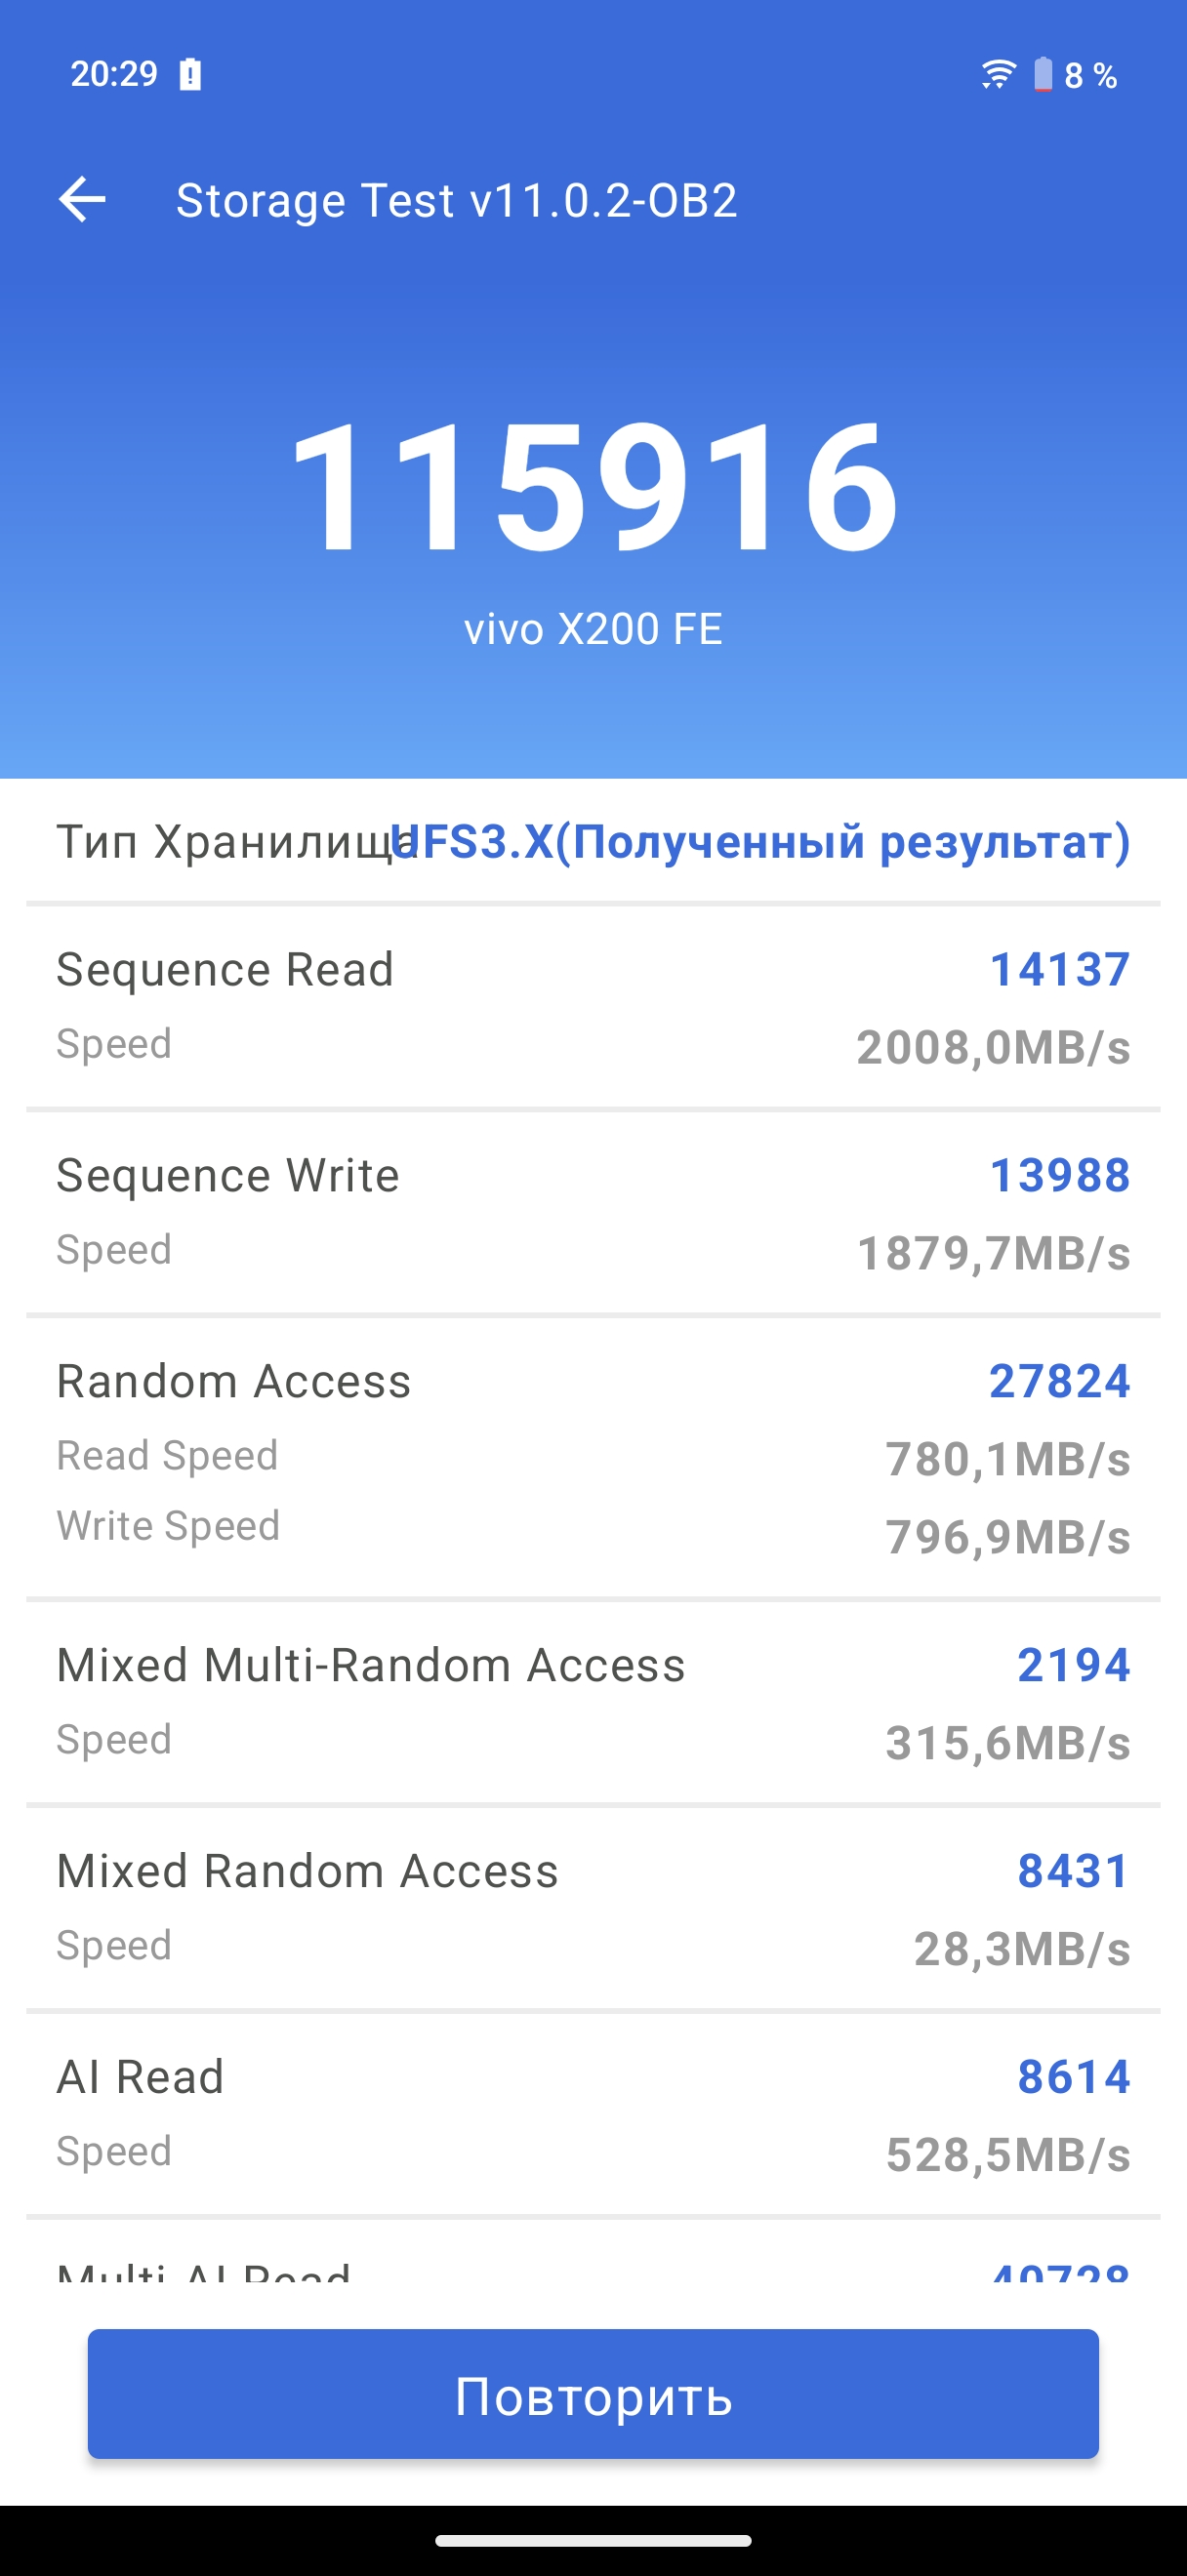Tap the total score 115916
This screenshot has width=1187, height=2576.
pyautogui.click(x=594, y=487)
